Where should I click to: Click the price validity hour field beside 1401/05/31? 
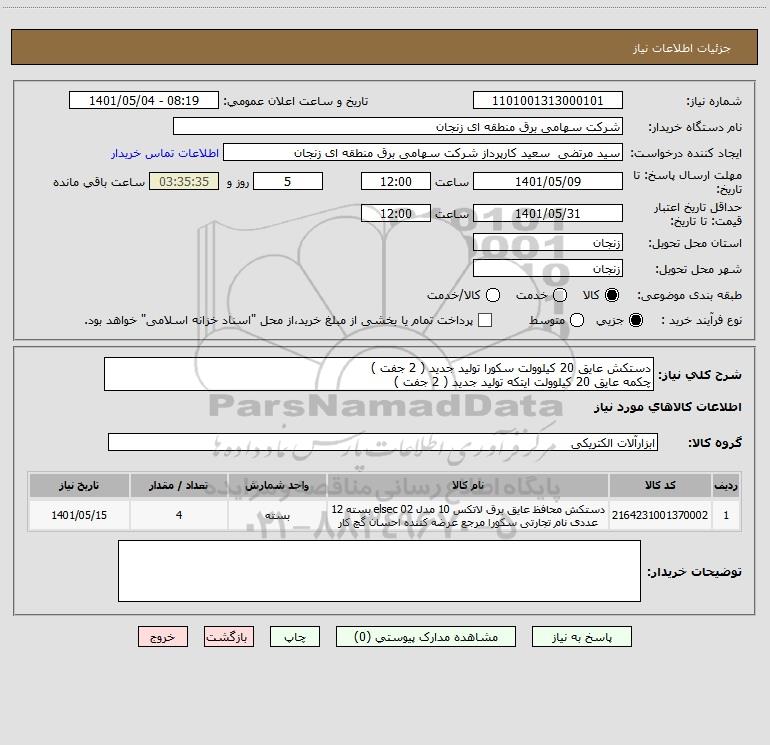pos(396,214)
